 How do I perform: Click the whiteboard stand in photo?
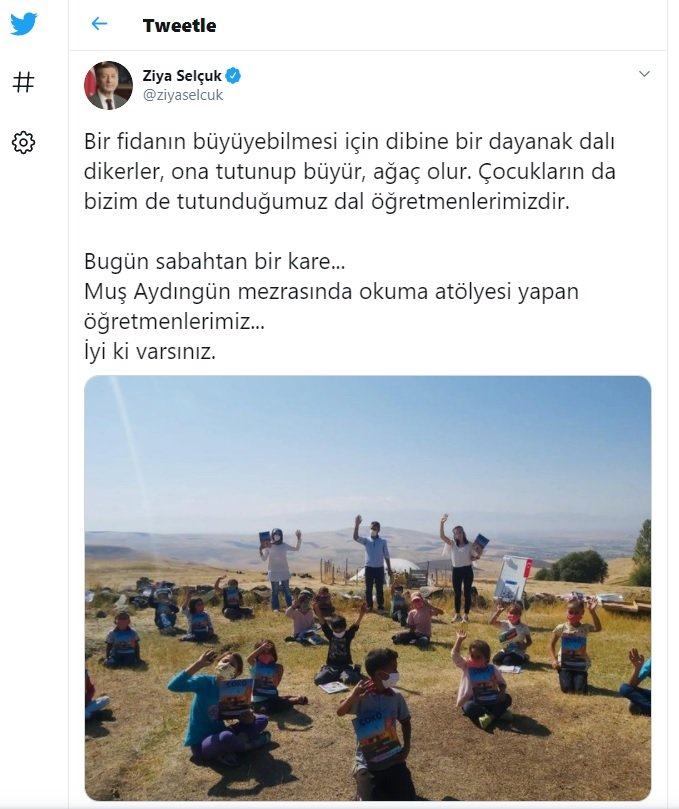tap(512, 579)
